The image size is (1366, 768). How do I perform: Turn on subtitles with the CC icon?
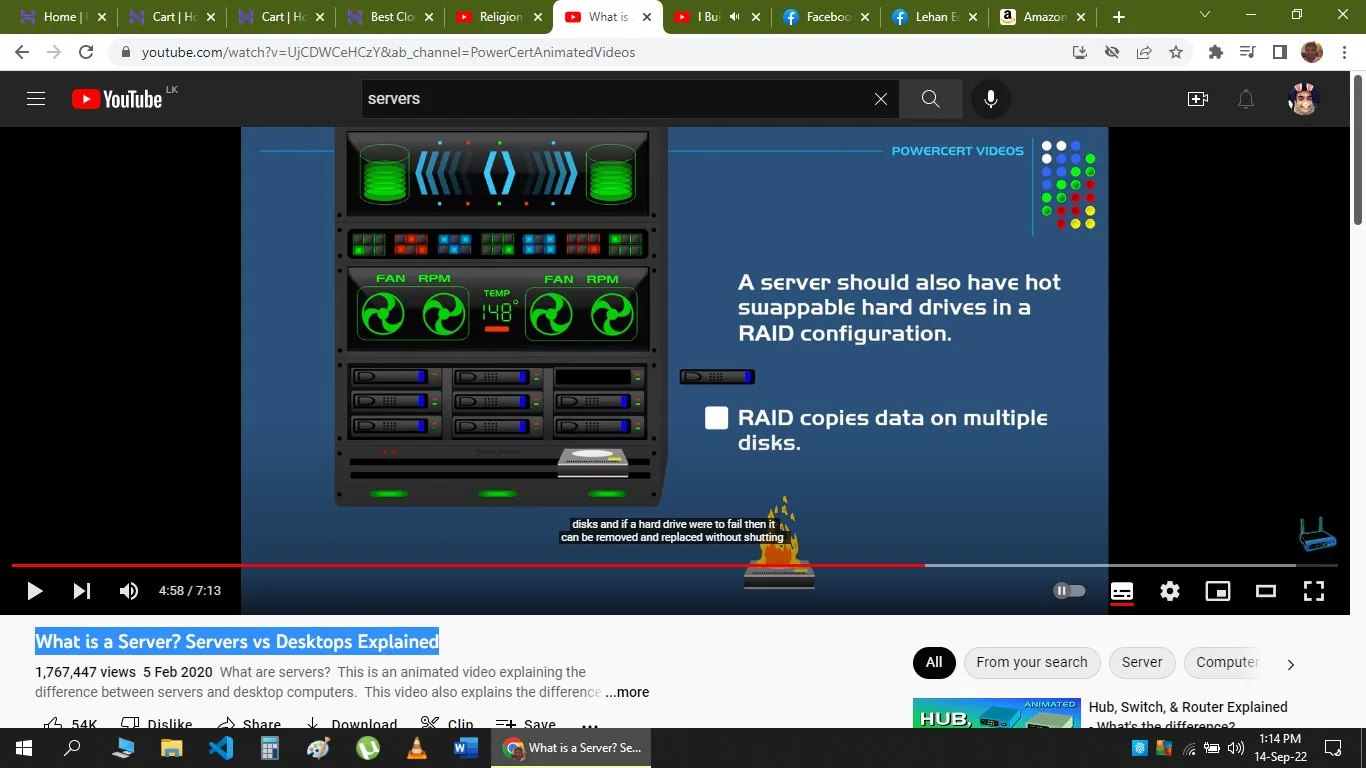click(1121, 591)
